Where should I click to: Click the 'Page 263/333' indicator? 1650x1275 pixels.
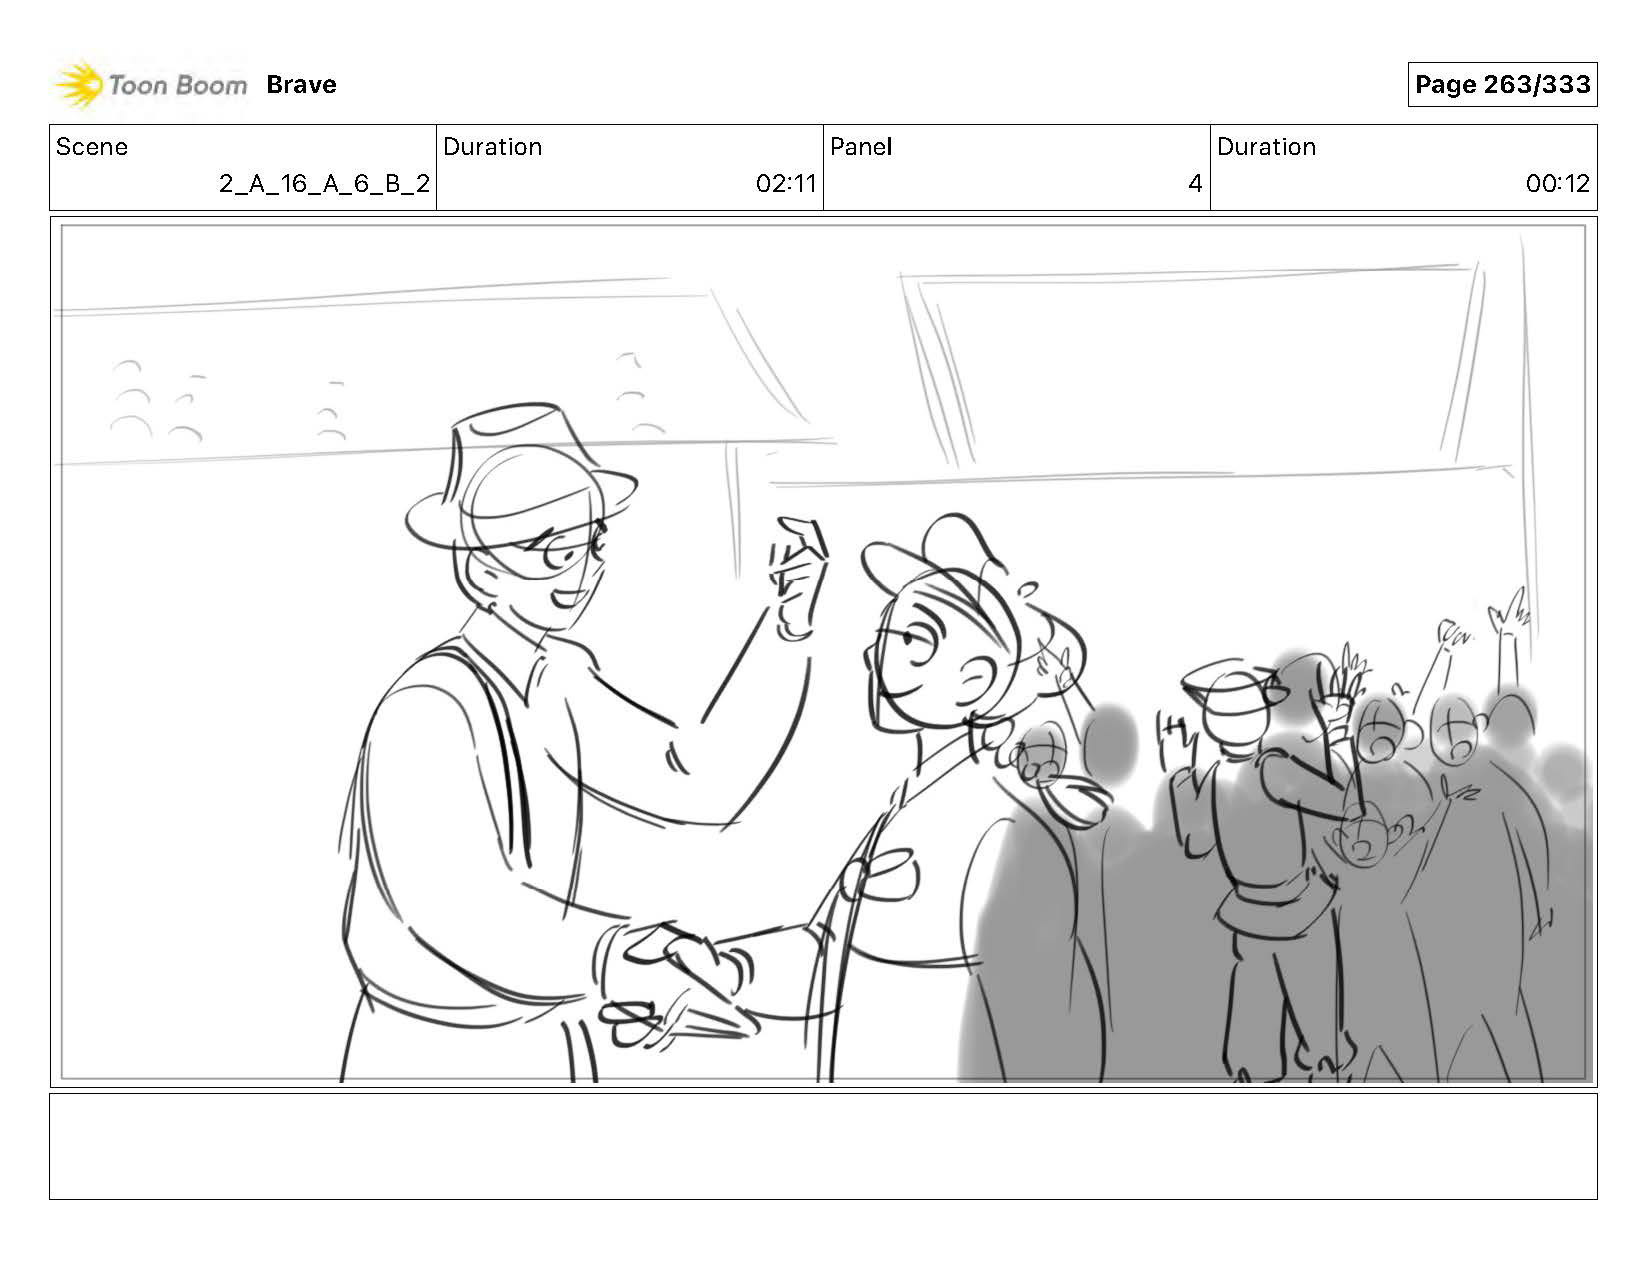[x=1502, y=85]
